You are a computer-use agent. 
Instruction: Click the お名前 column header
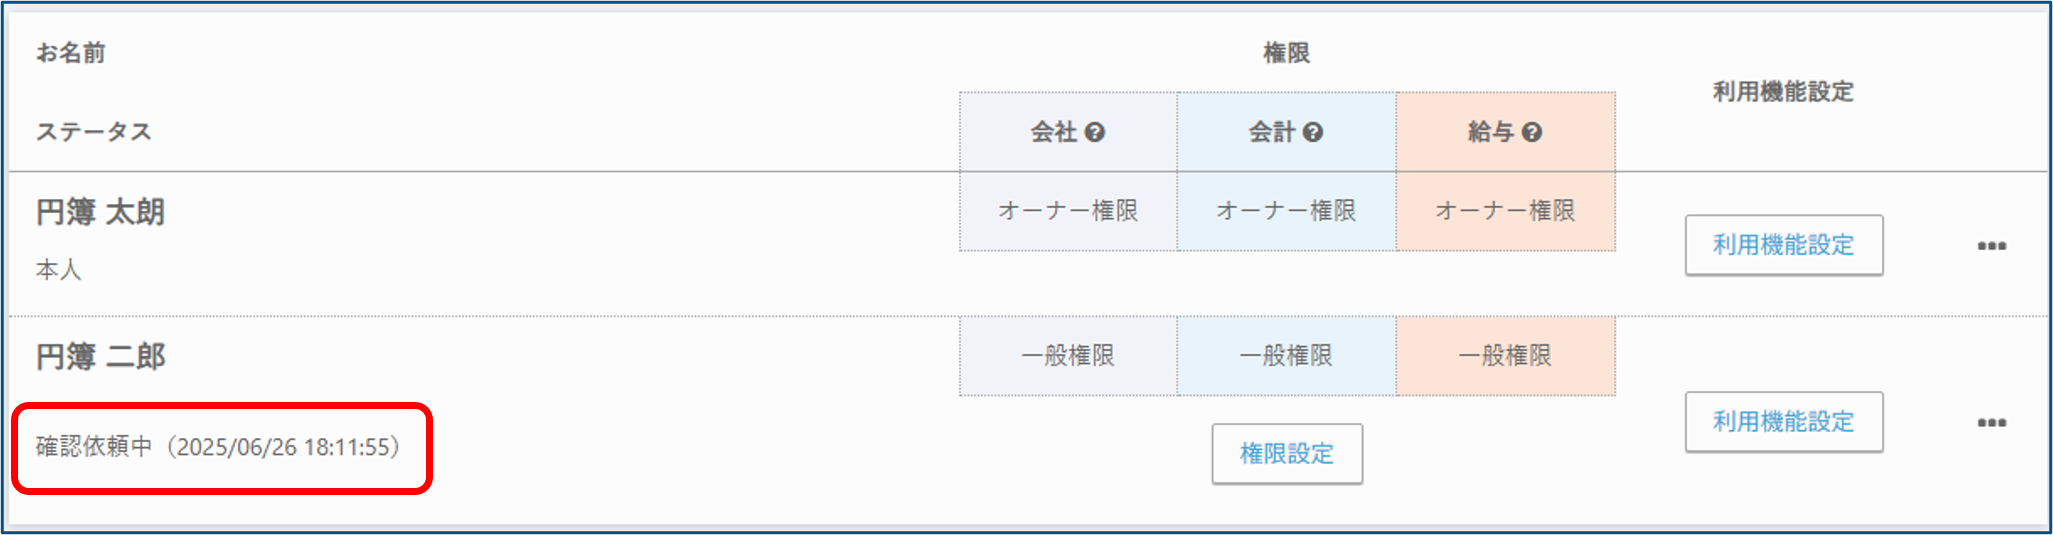pos(71,53)
